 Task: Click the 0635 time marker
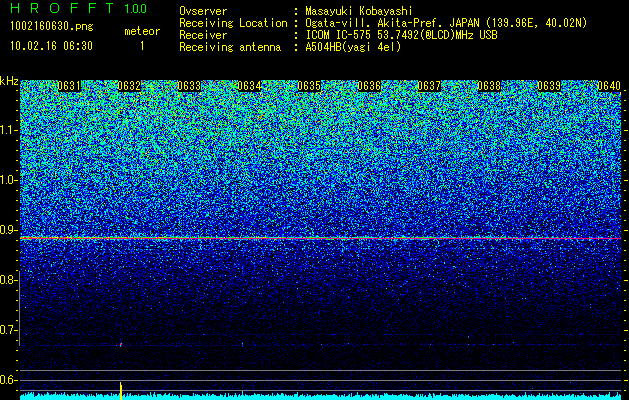(x=309, y=86)
